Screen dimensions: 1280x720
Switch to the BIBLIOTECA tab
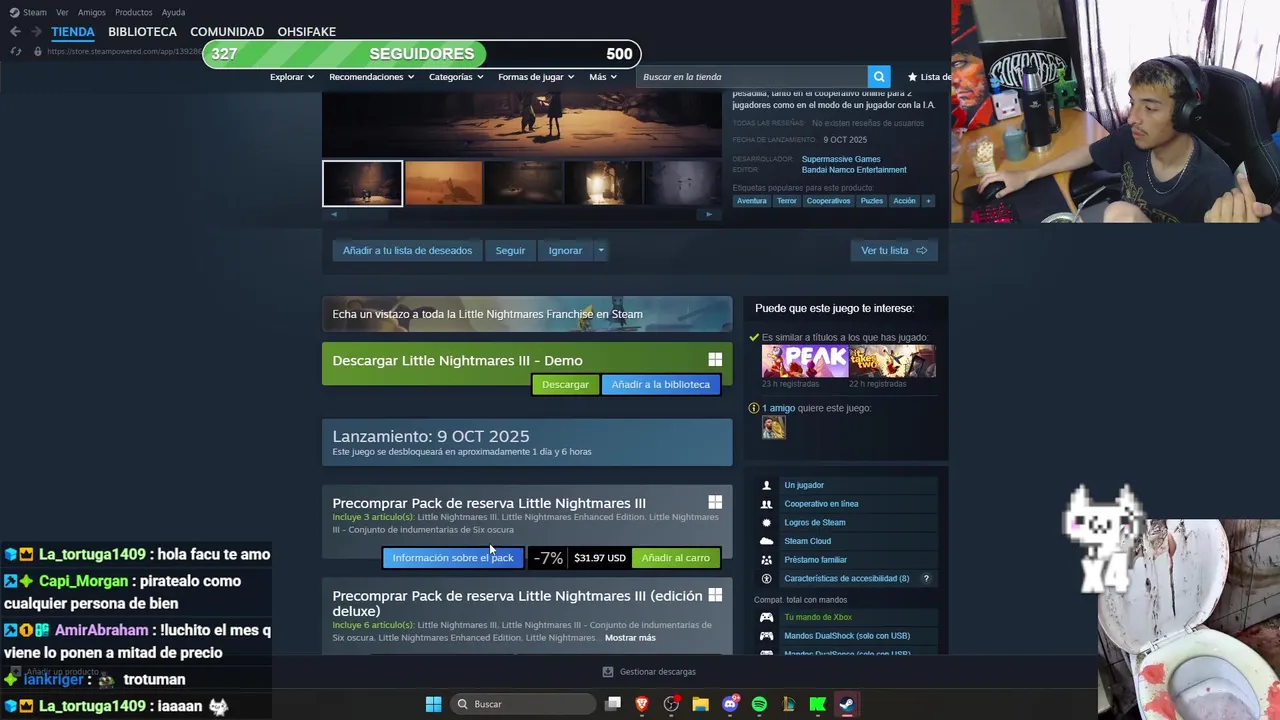tap(142, 32)
